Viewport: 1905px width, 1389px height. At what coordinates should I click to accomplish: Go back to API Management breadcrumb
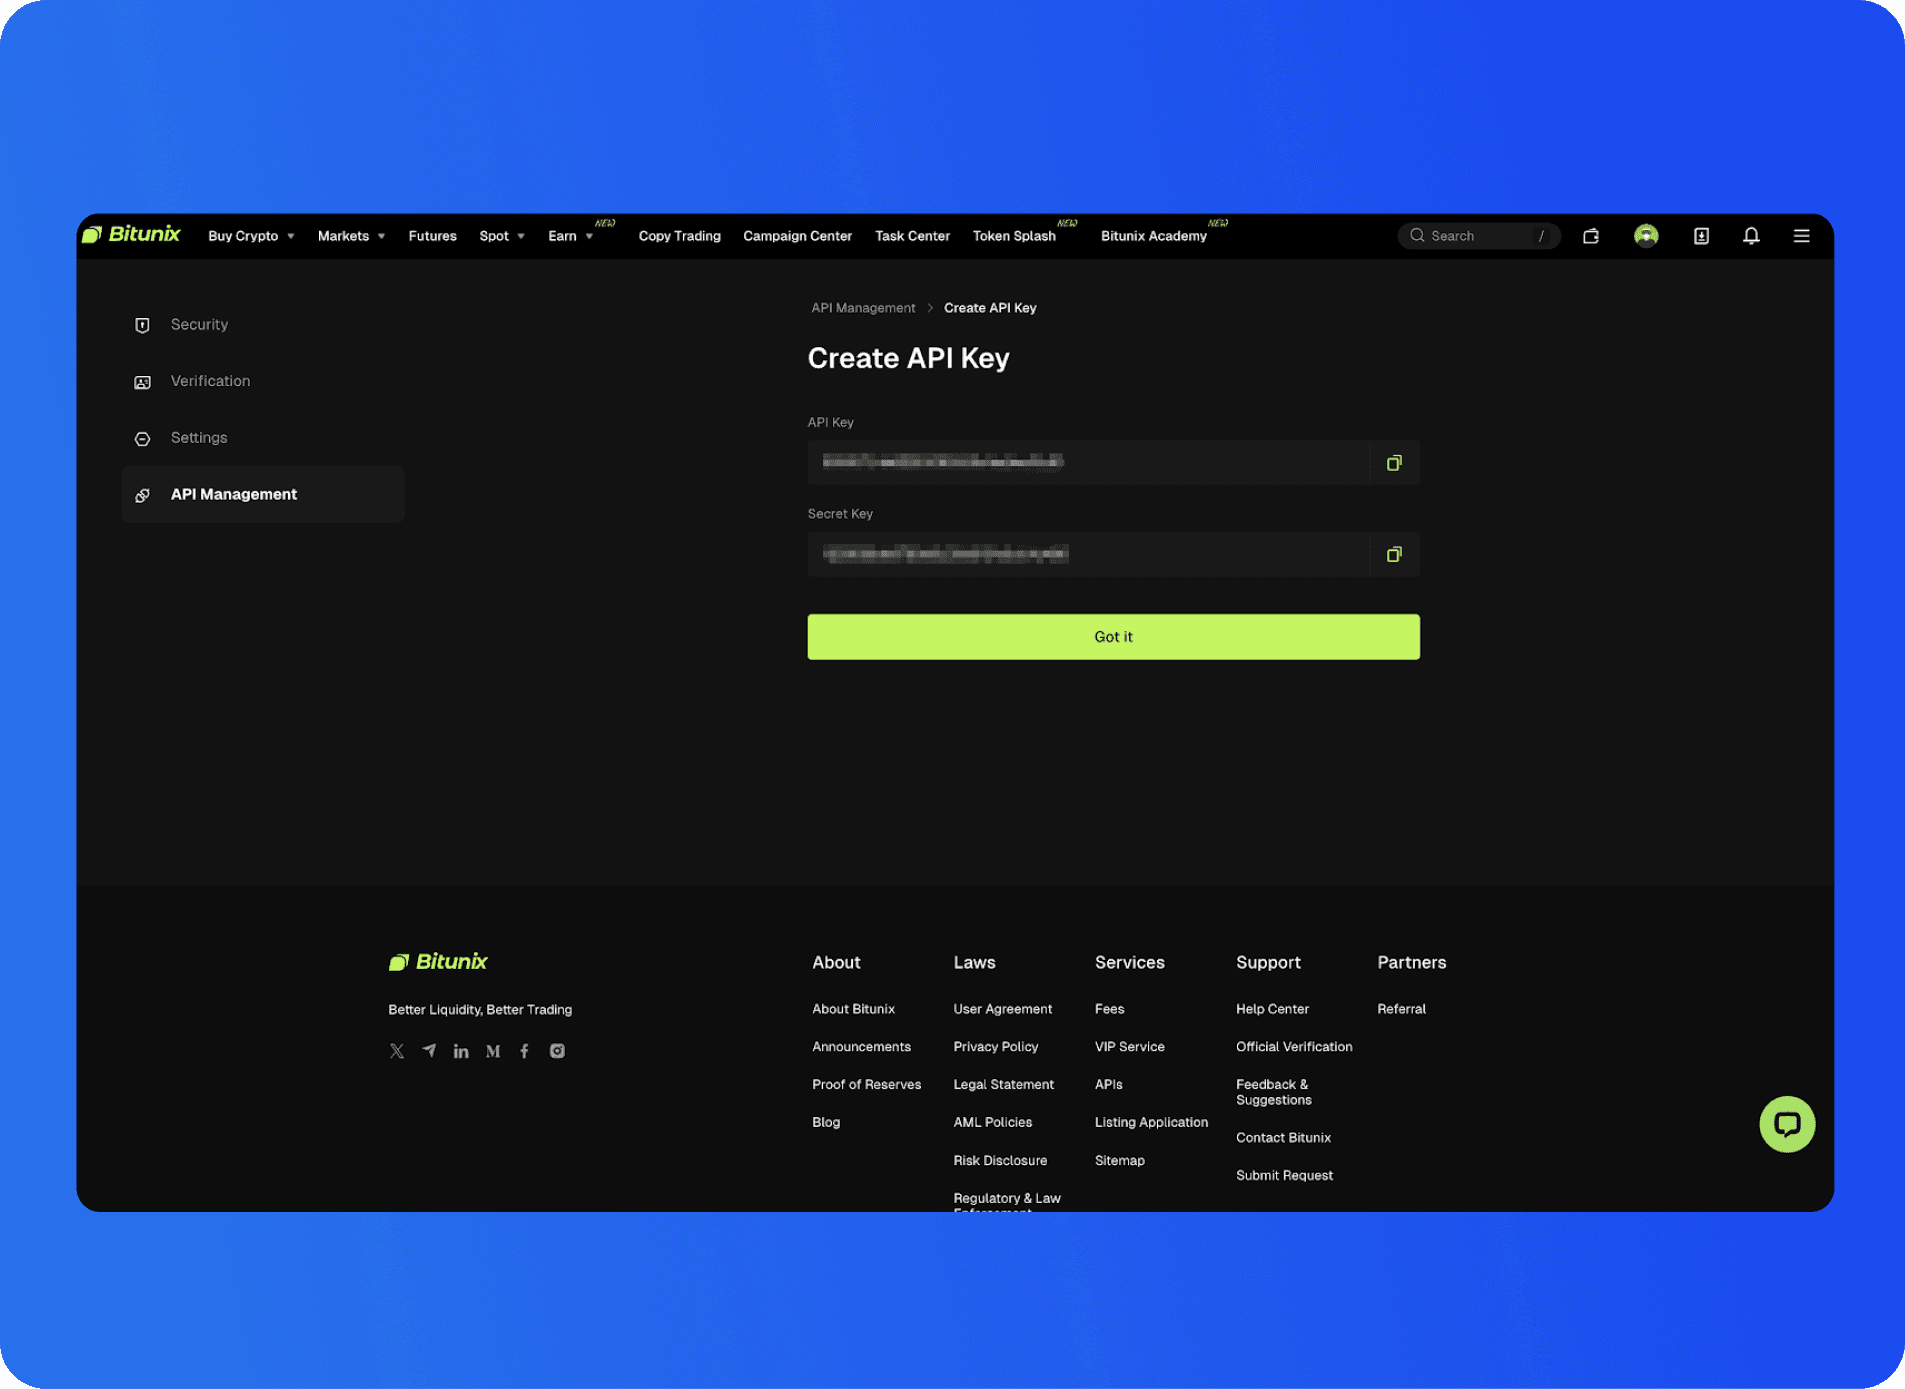[x=863, y=308]
